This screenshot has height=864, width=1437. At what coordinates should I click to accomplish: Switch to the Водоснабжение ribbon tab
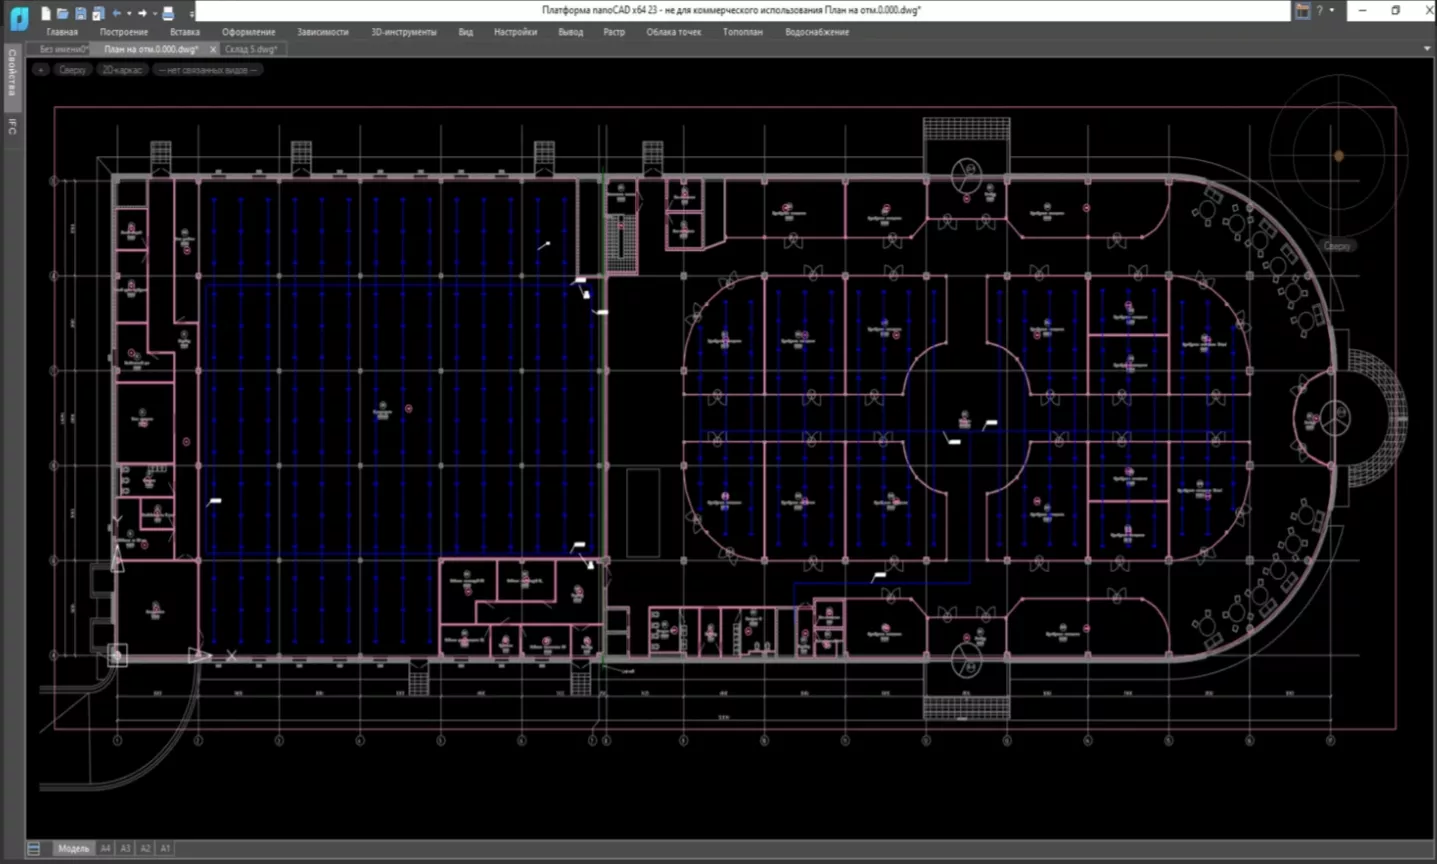point(816,32)
